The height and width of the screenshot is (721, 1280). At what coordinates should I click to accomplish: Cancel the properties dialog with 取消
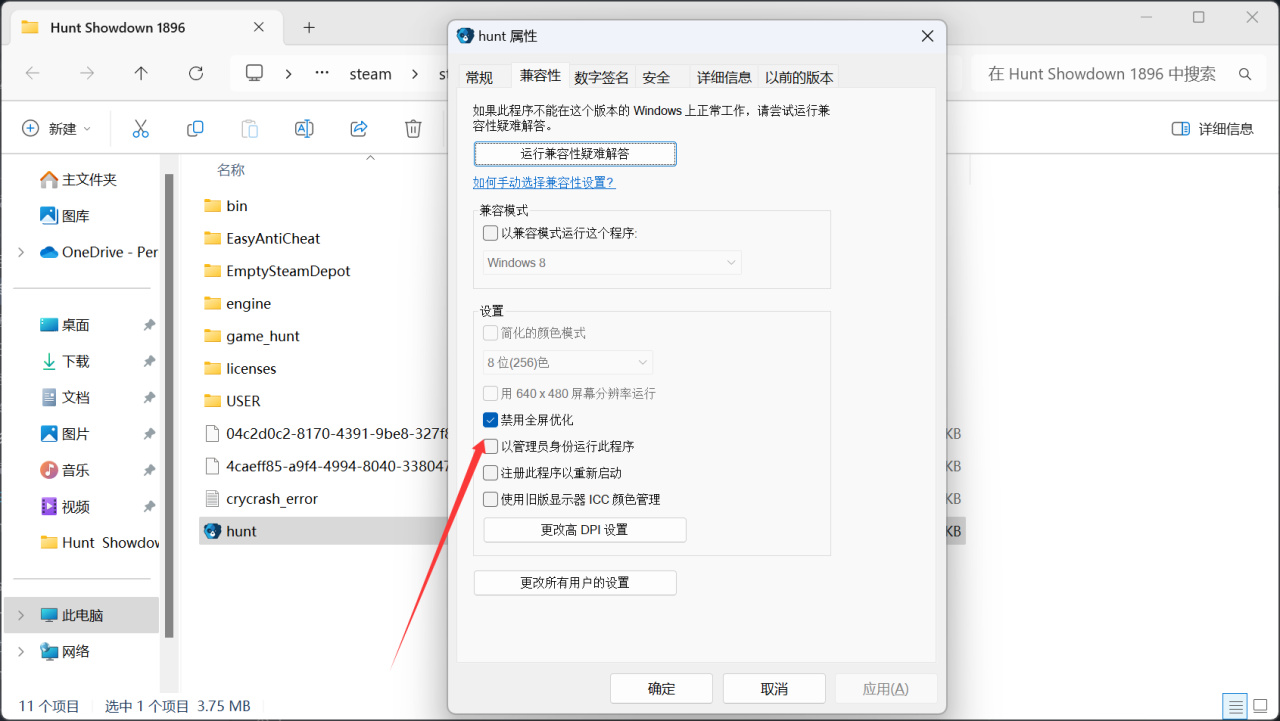[774, 689]
